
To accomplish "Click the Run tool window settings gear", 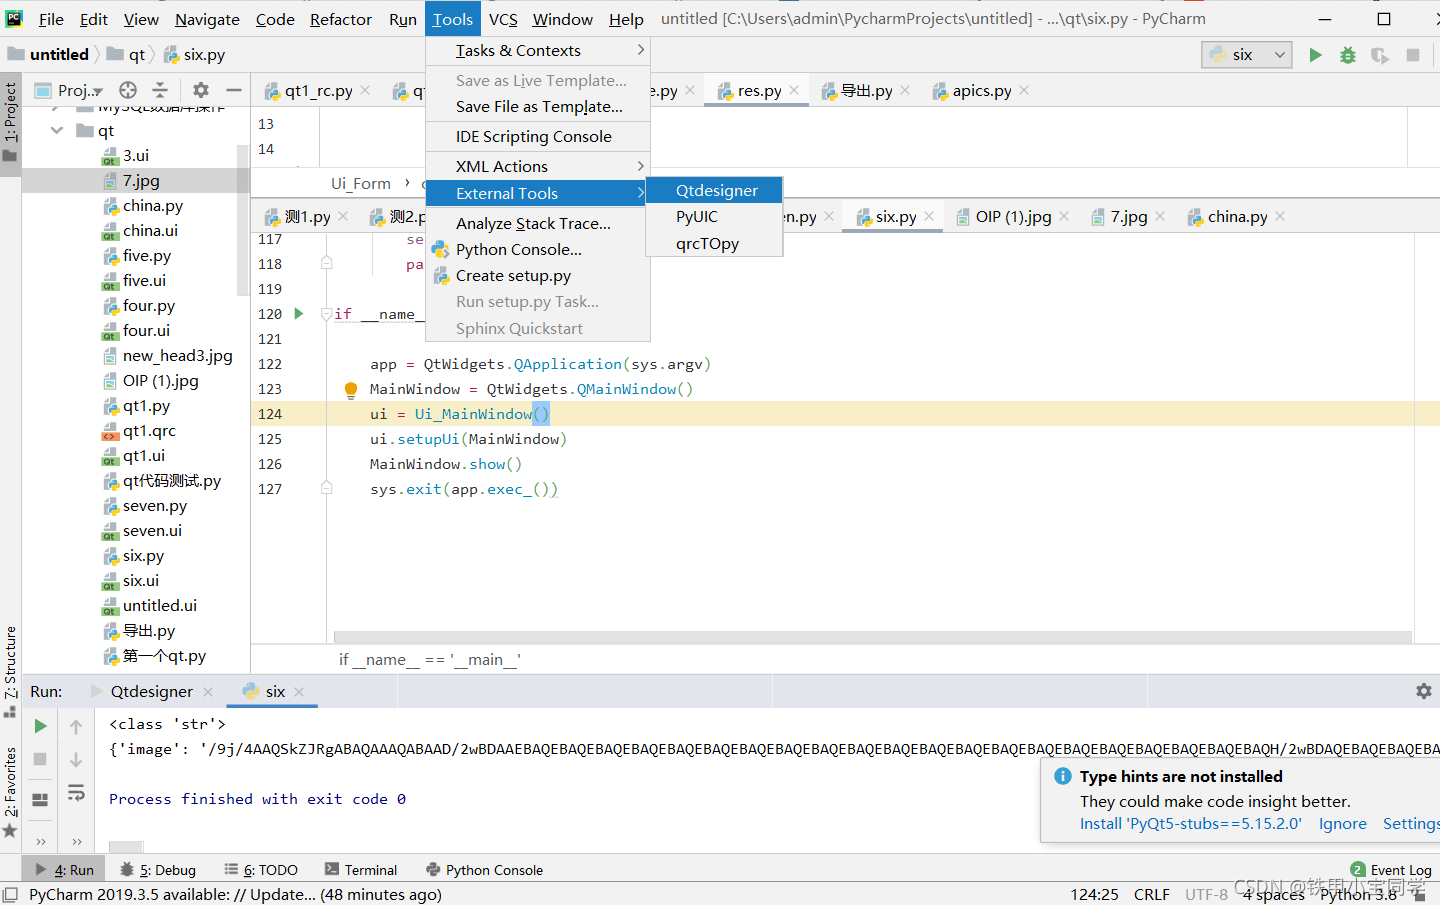I will (x=1423, y=691).
